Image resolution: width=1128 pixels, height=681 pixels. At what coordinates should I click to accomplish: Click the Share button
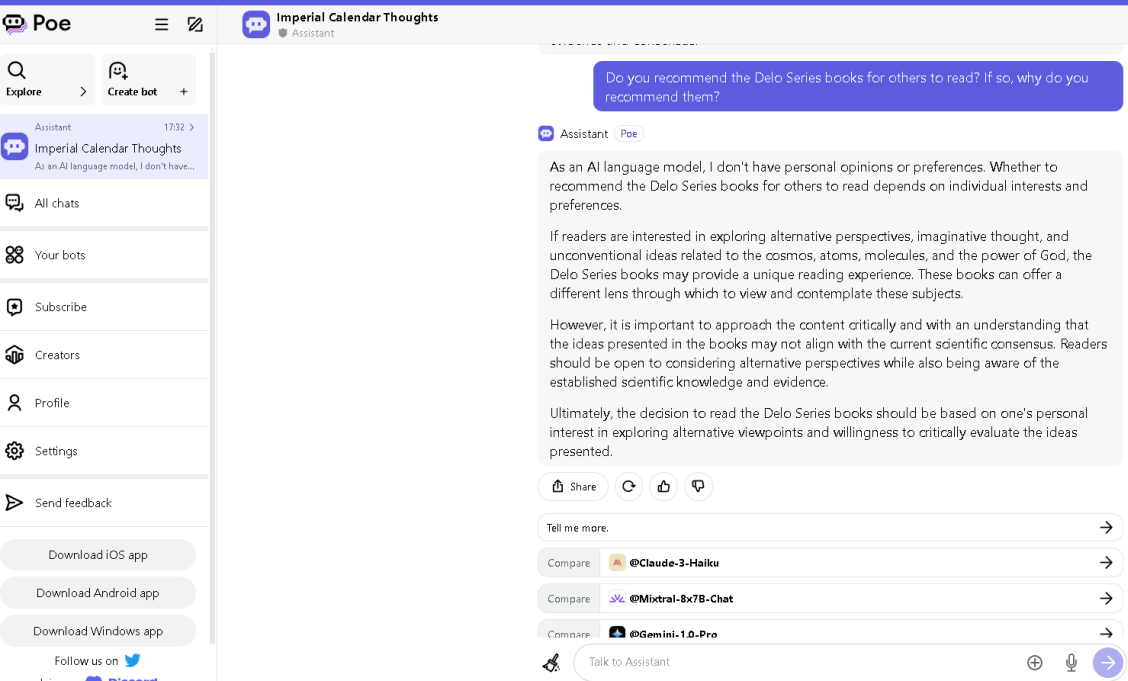573,487
